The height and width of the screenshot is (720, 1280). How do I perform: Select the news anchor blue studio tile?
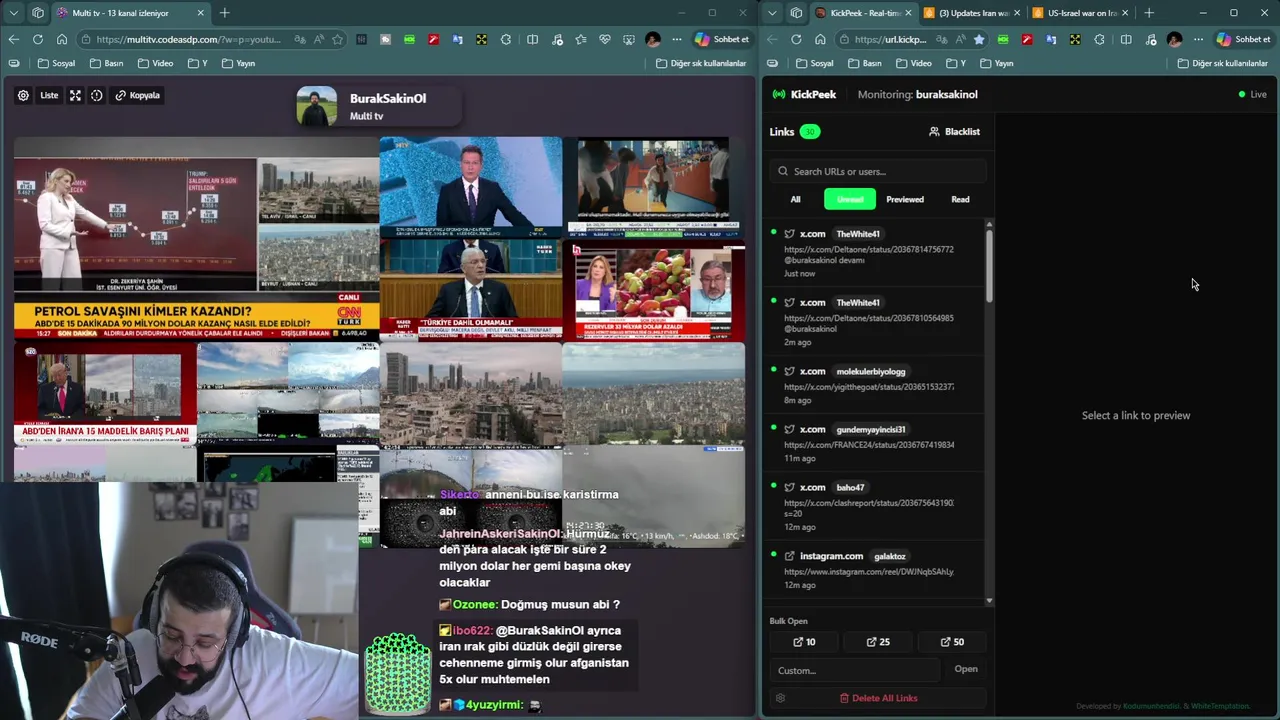click(471, 186)
